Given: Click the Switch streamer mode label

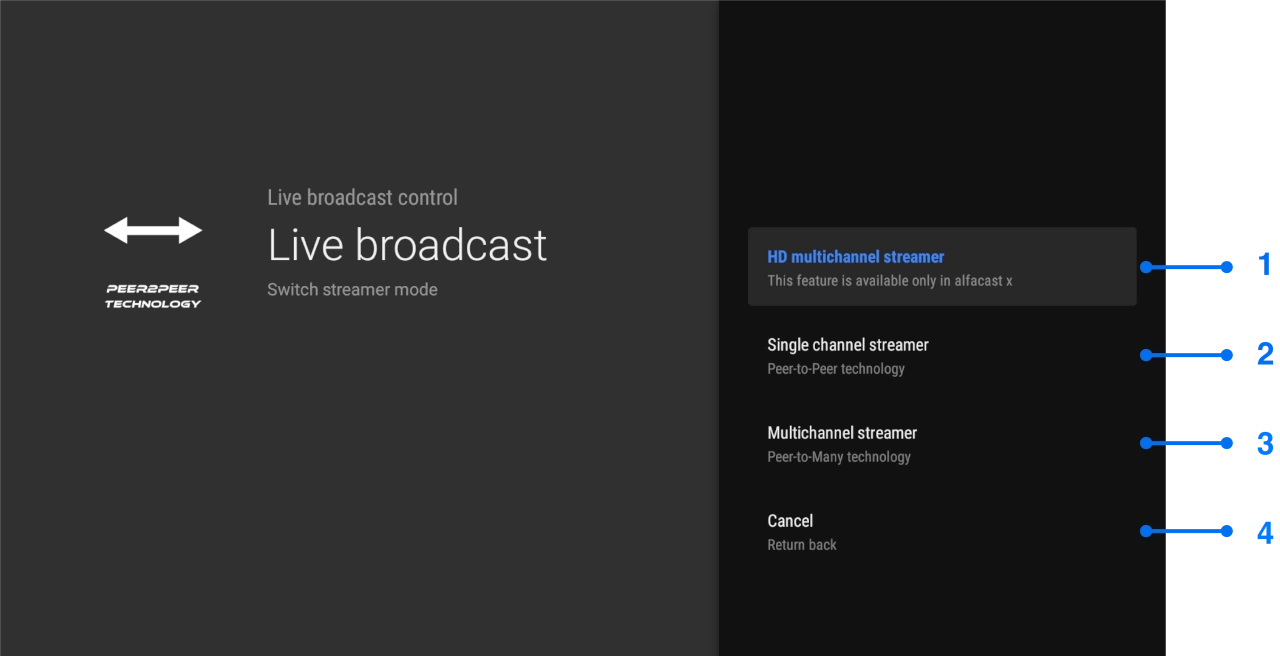Looking at the screenshot, I should [352, 289].
